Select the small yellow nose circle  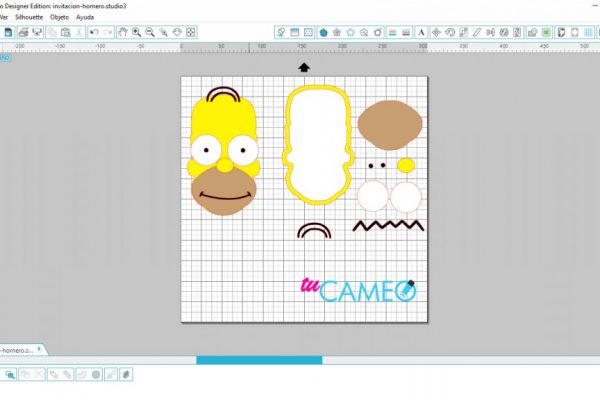tap(406, 165)
